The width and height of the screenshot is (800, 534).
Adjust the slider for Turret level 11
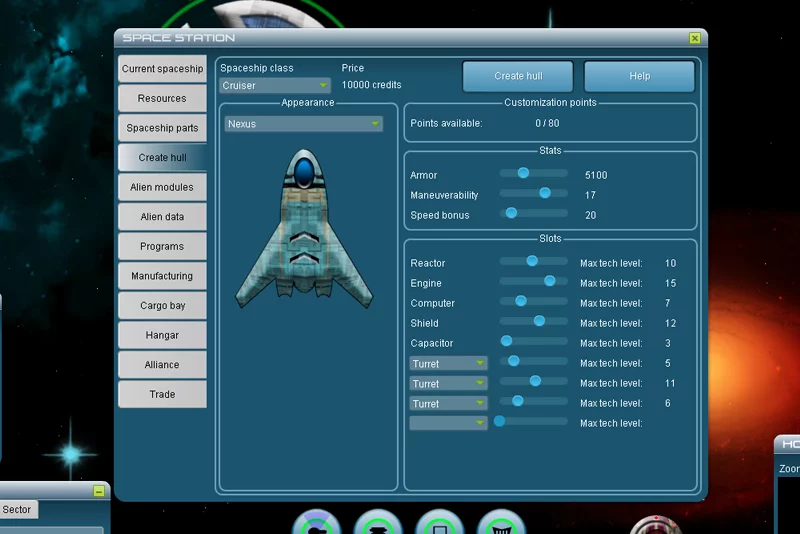click(535, 381)
